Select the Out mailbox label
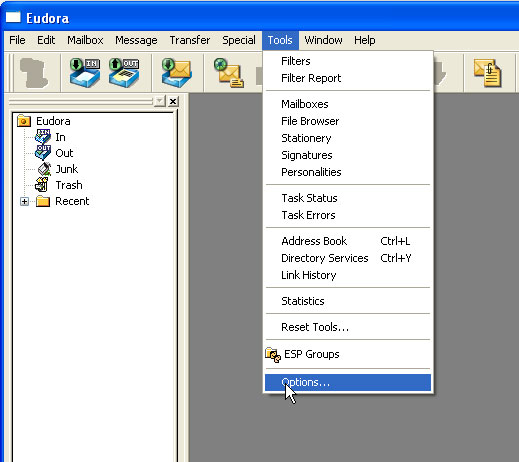The image size is (519, 462). [64, 153]
